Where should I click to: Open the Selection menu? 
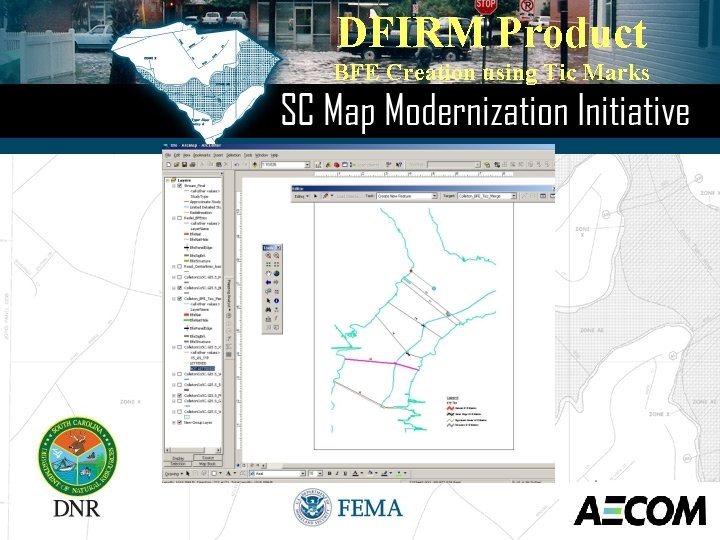point(233,155)
